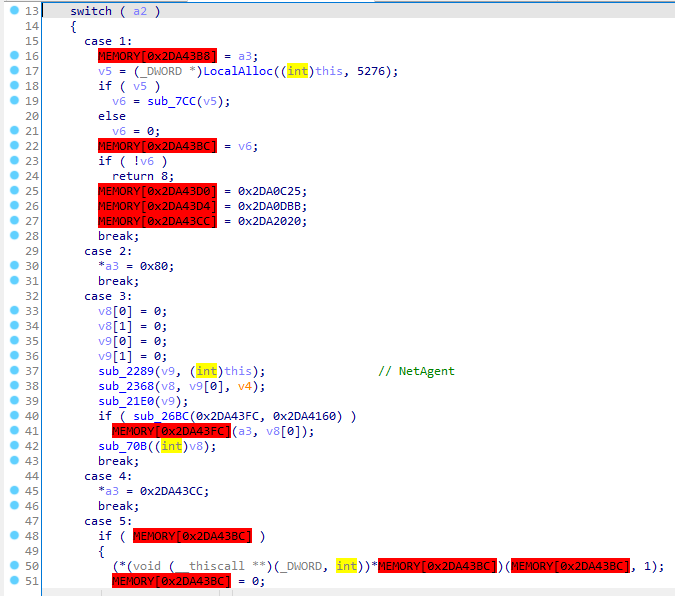Select MEMORY[0x2DA43D0] on line 25
Viewport: 675px width, 596px height.
point(158,191)
